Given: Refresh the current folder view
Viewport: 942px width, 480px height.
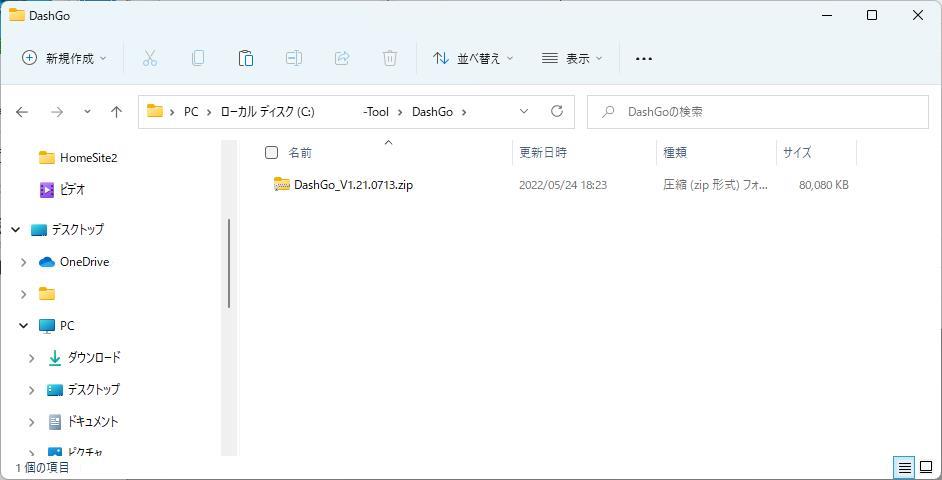Looking at the screenshot, I should click(557, 111).
